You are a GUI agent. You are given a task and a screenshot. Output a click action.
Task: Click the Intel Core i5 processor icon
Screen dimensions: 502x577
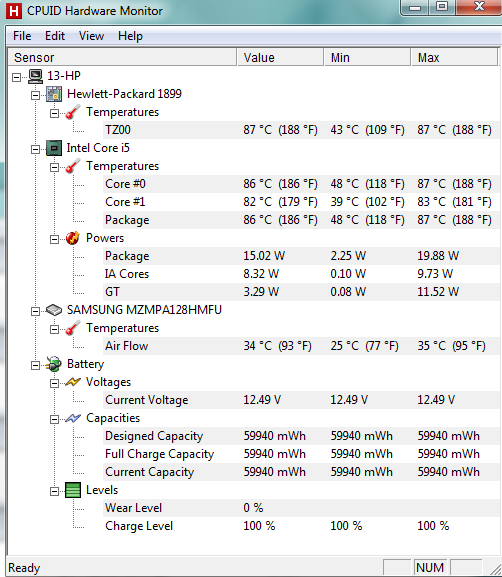[x=54, y=148]
